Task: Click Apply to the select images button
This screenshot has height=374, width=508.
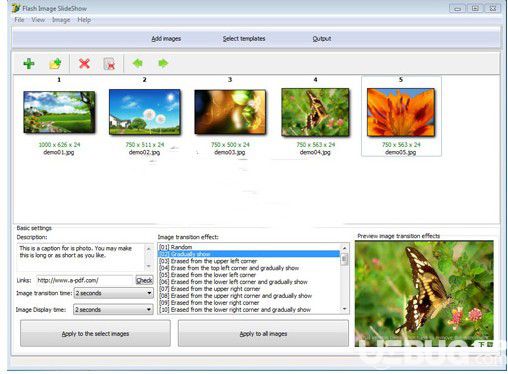Action: pos(95,333)
